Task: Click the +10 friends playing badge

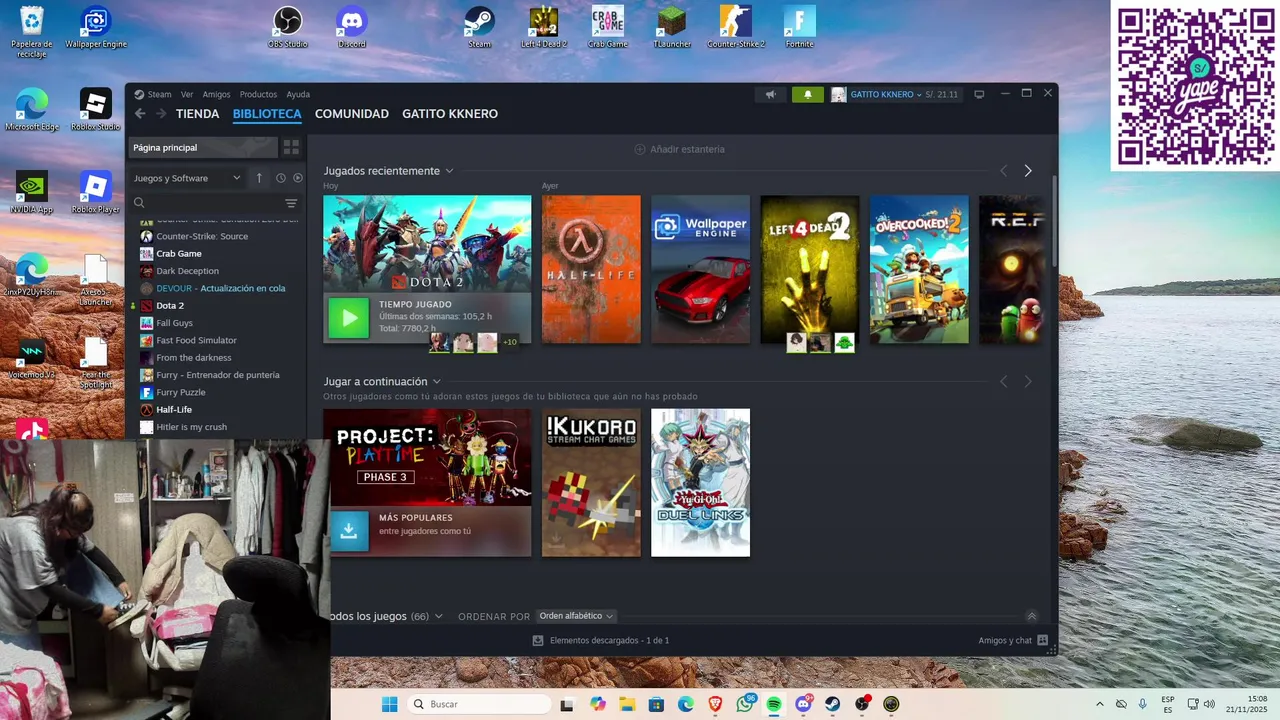Action: (x=509, y=342)
